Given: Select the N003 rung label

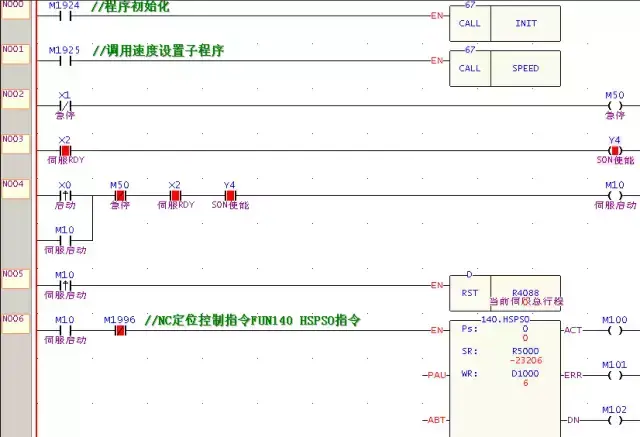Looking at the screenshot, I should click(x=16, y=143).
